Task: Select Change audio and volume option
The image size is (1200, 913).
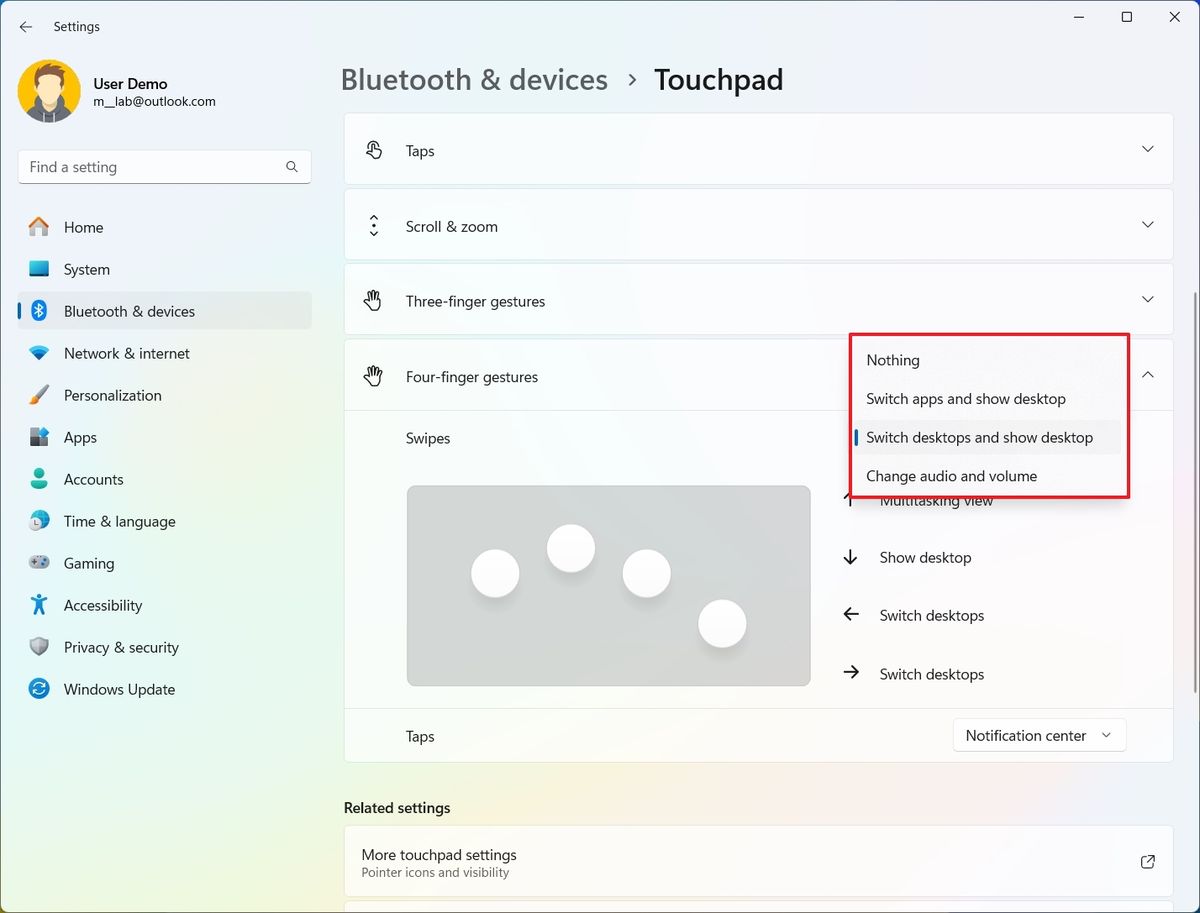Action: click(x=951, y=476)
